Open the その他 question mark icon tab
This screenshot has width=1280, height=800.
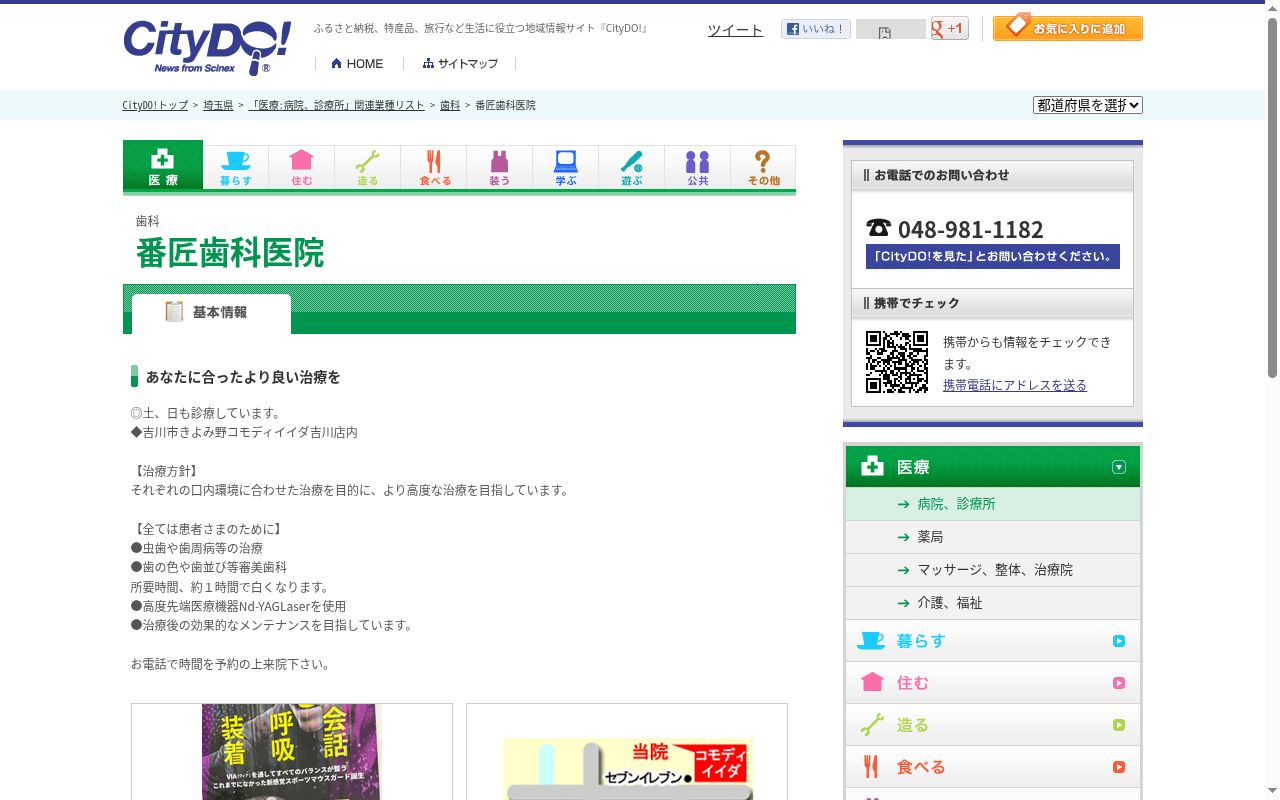[x=763, y=167]
